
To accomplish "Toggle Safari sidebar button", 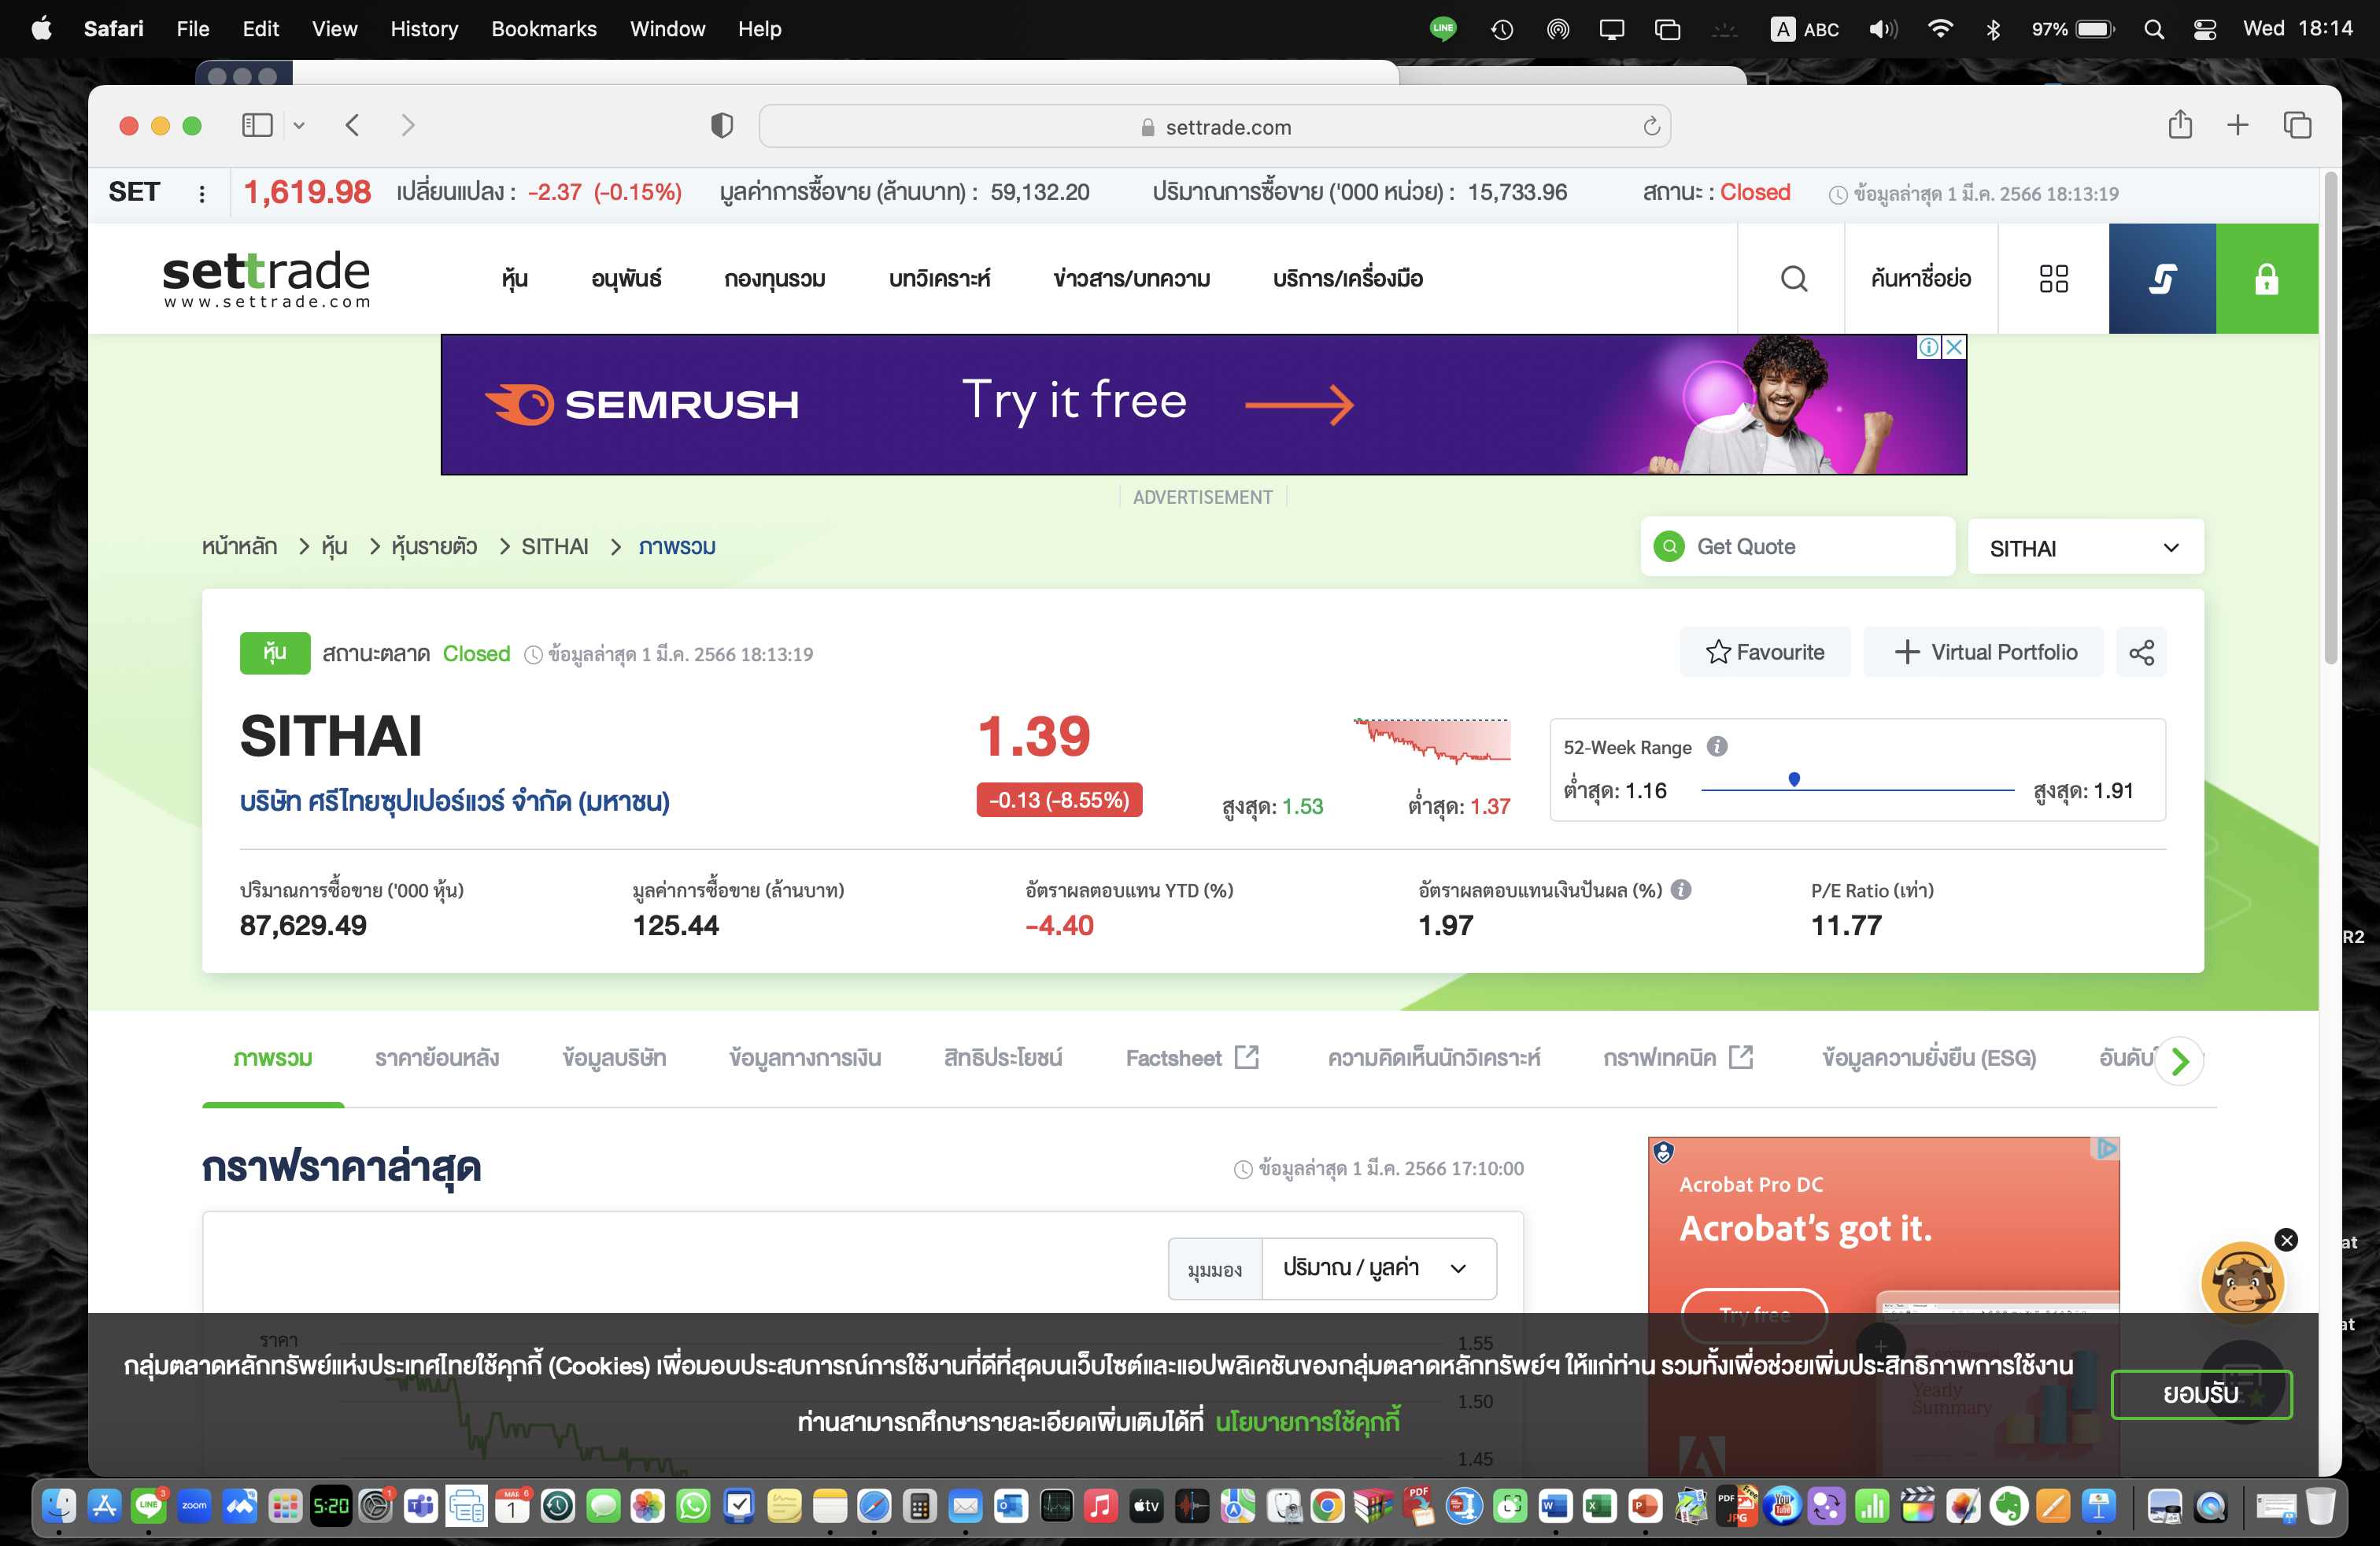I will 257,126.
